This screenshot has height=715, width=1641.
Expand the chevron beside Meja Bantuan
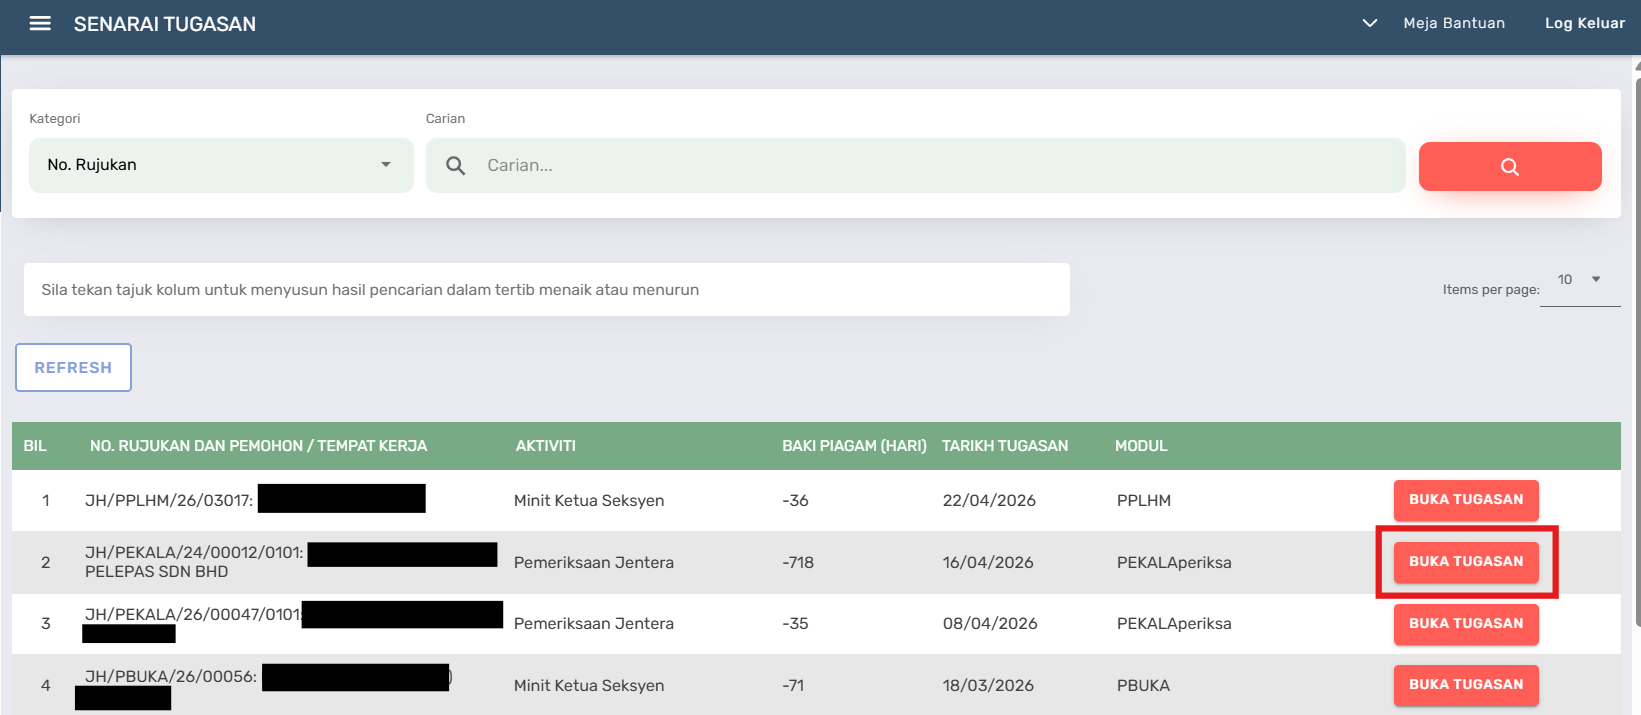coord(1370,23)
